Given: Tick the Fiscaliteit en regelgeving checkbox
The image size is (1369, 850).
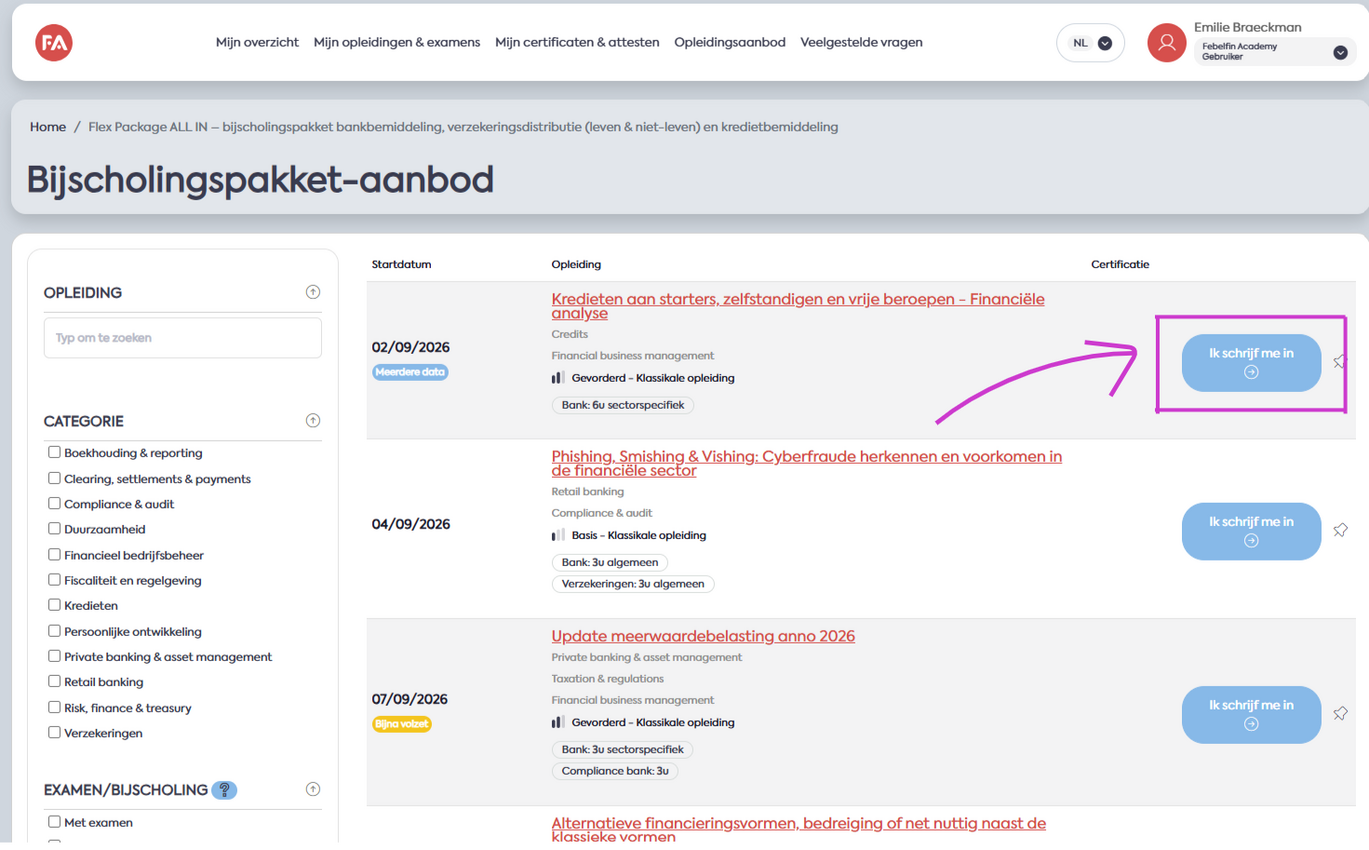Looking at the screenshot, I should [x=54, y=579].
